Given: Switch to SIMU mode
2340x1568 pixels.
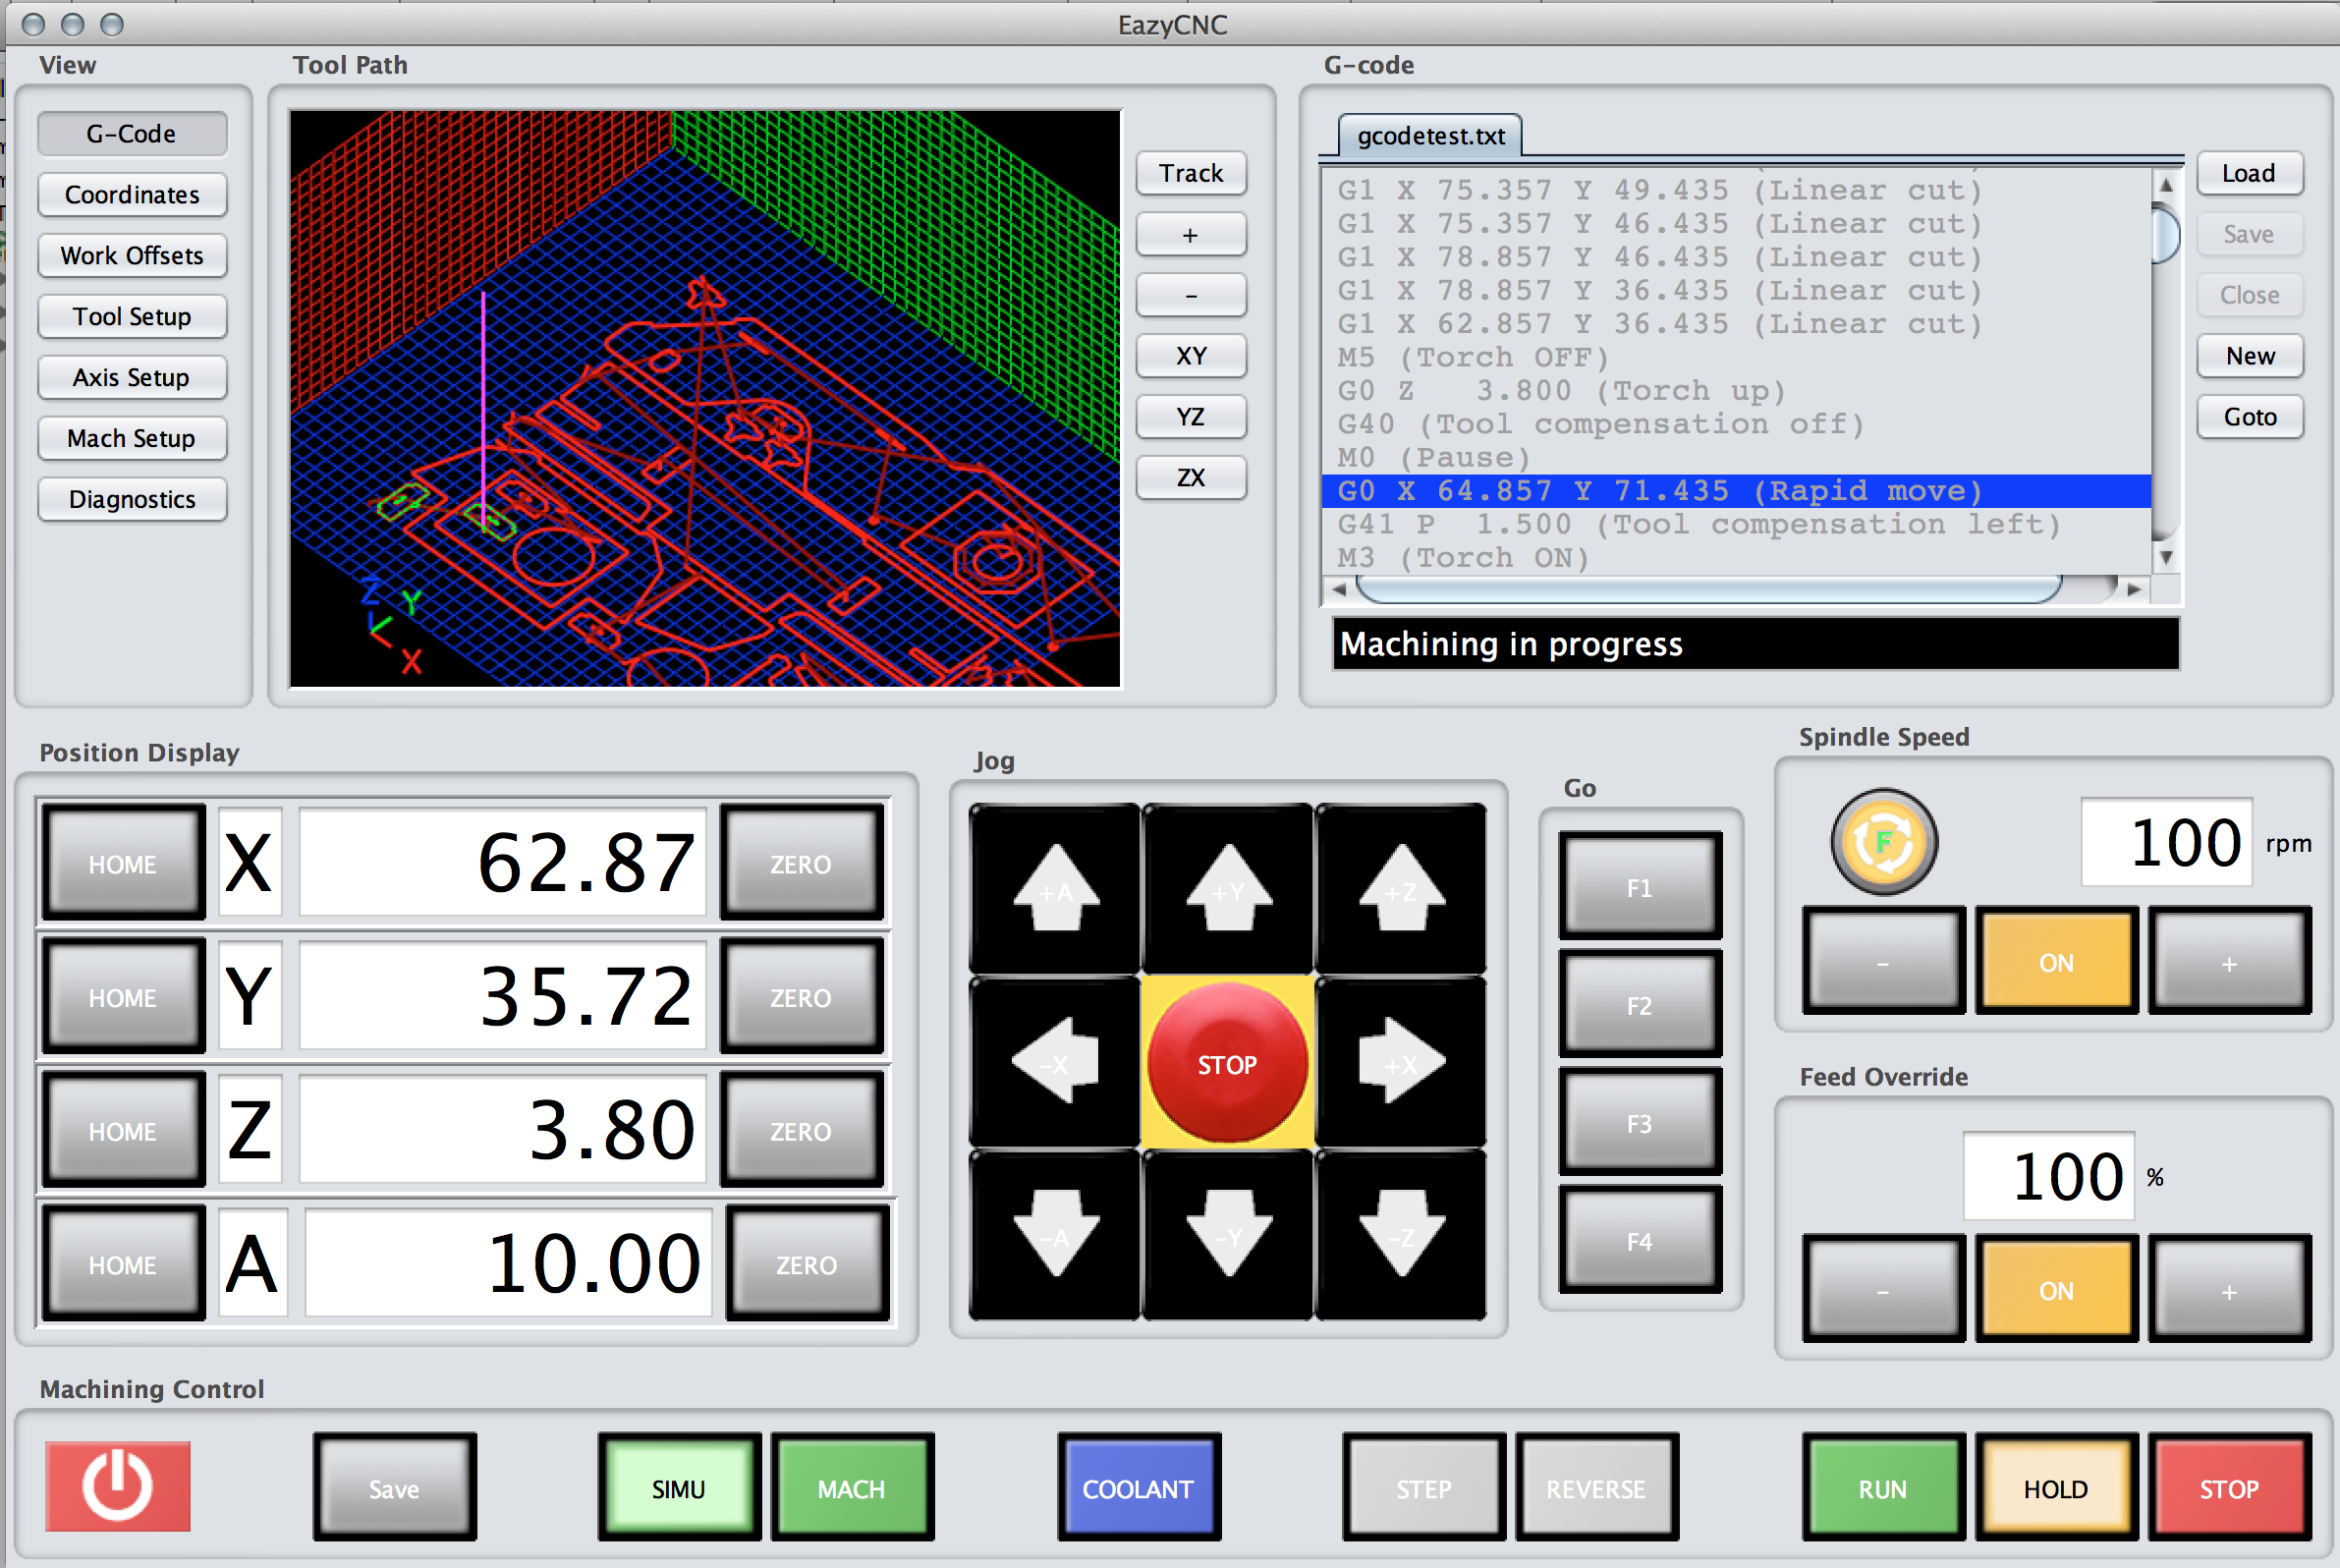Looking at the screenshot, I should pyautogui.click(x=679, y=1488).
